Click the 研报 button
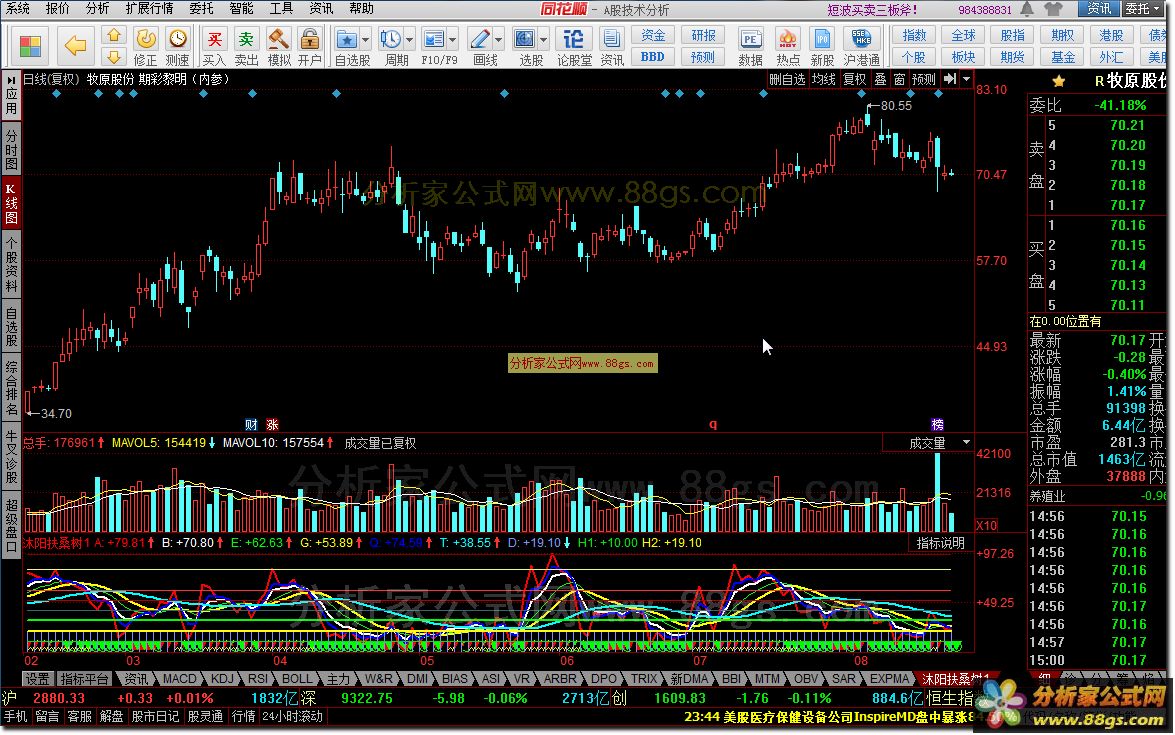This screenshot has height=735, width=1175. pyautogui.click(x=702, y=35)
